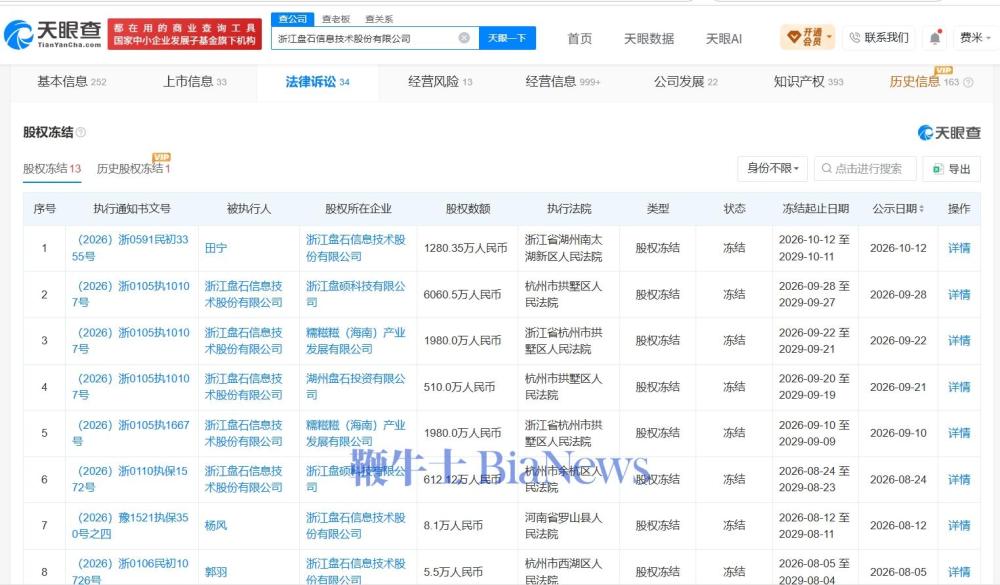The height and width of the screenshot is (585, 1000).
Task: Open 田宁 in the 被执行人 column
Action: click(216, 248)
